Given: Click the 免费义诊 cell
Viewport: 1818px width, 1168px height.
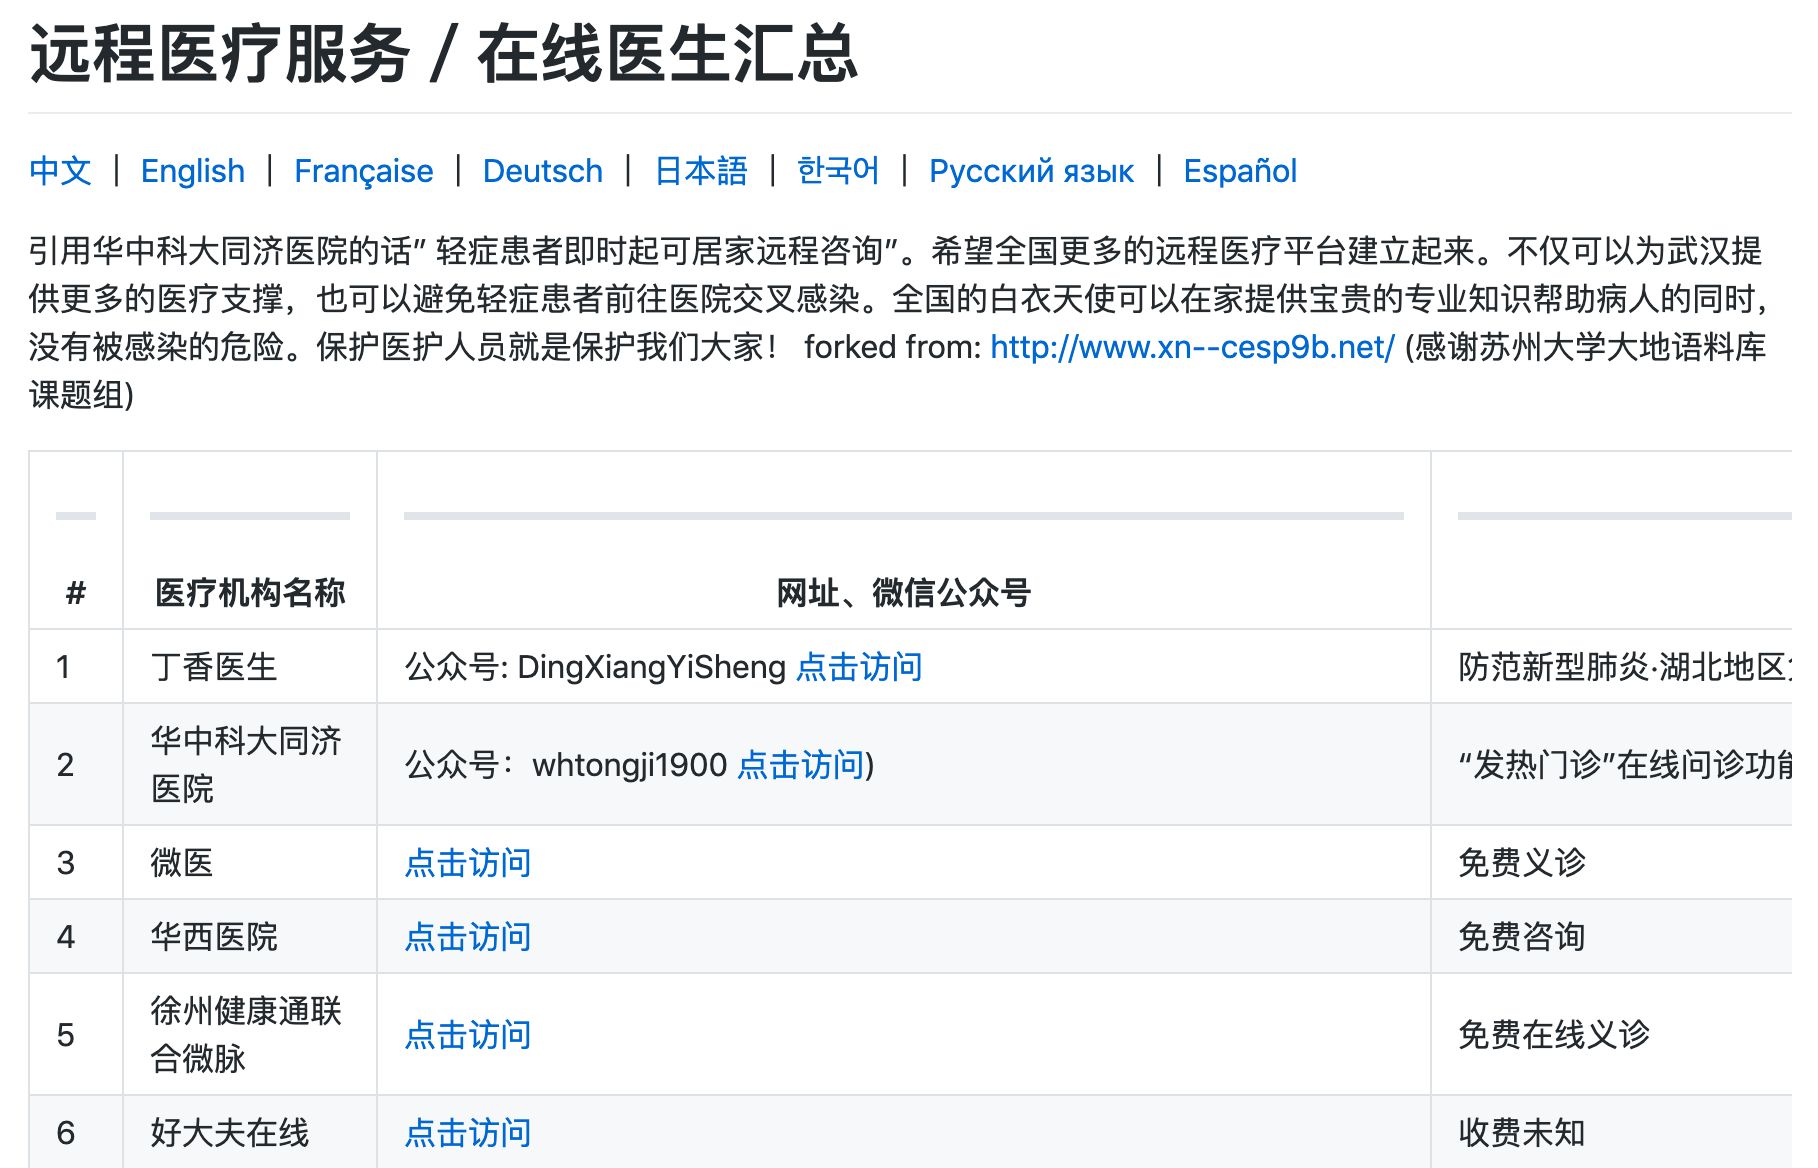Looking at the screenshot, I should pyautogui.click(x=1611, y=863).
